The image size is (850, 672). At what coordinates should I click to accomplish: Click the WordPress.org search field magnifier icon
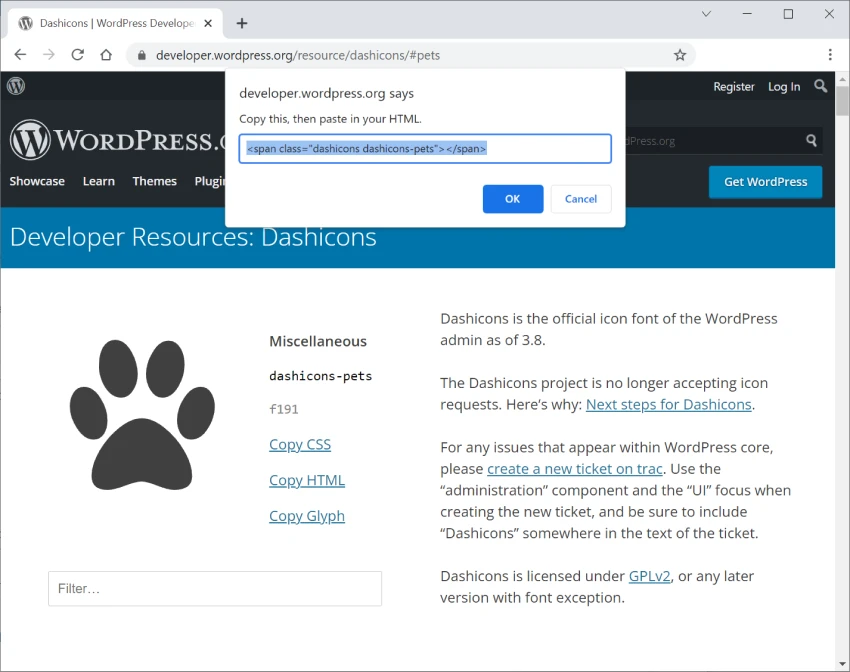coord(811,141)
